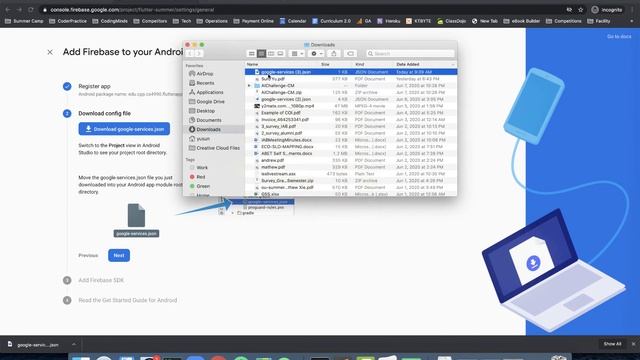Switch Finder to list view
This screenshot has width=640, height=360.
tap(261, 53)
